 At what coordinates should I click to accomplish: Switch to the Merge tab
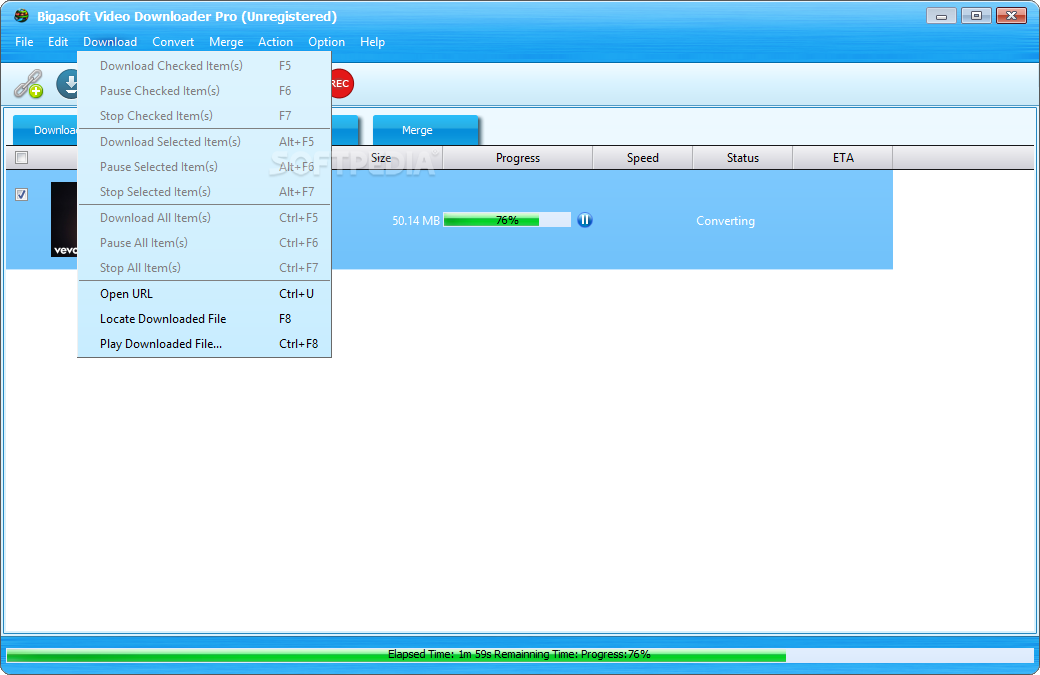(425, 130)
